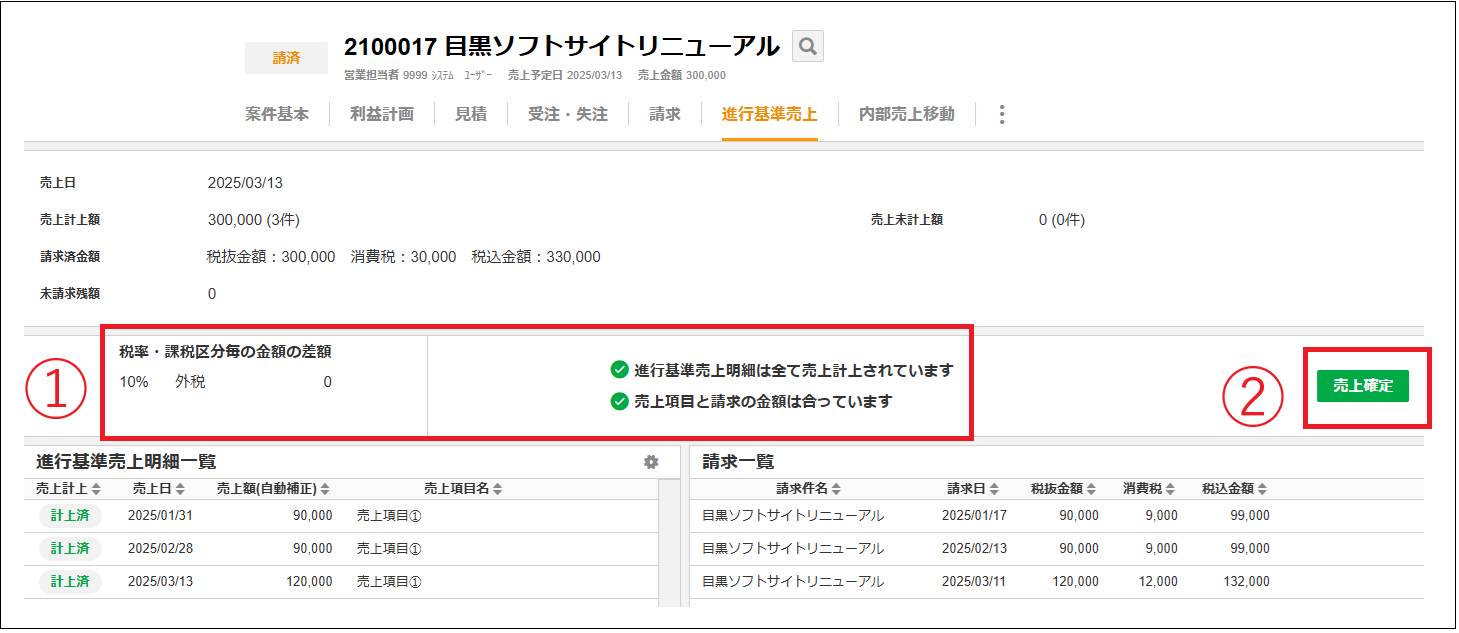Select the 内部売上移動 tab
The width and height of the screenshot is (1459, 633).
pyautogui.click(x=906, y=115)
